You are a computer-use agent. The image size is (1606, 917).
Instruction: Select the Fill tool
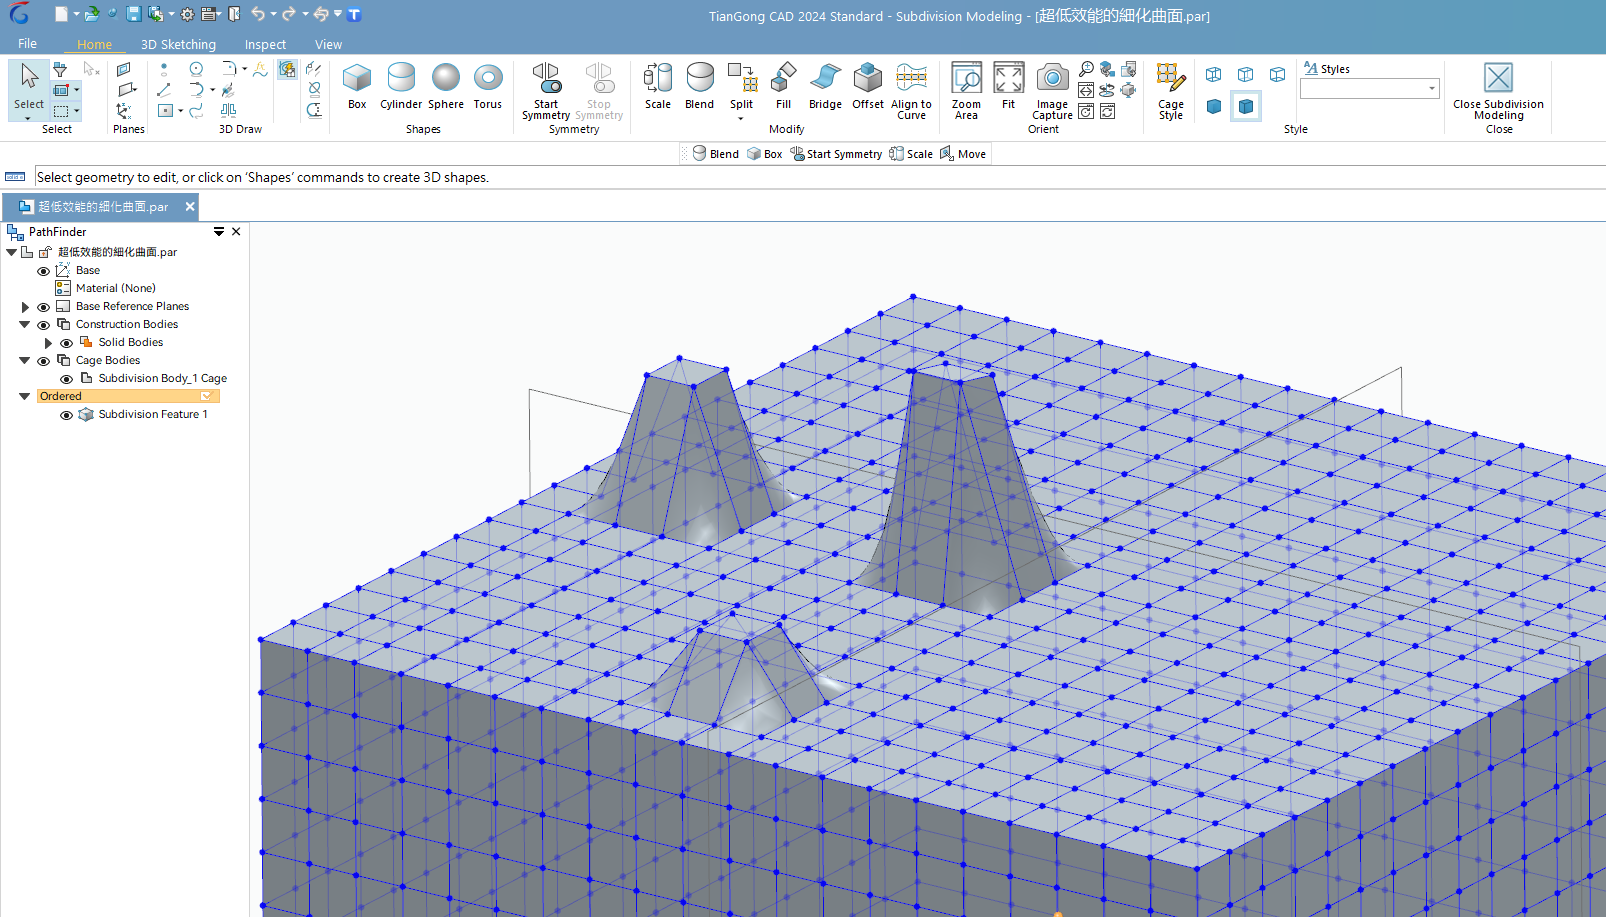tap(784, 86)
